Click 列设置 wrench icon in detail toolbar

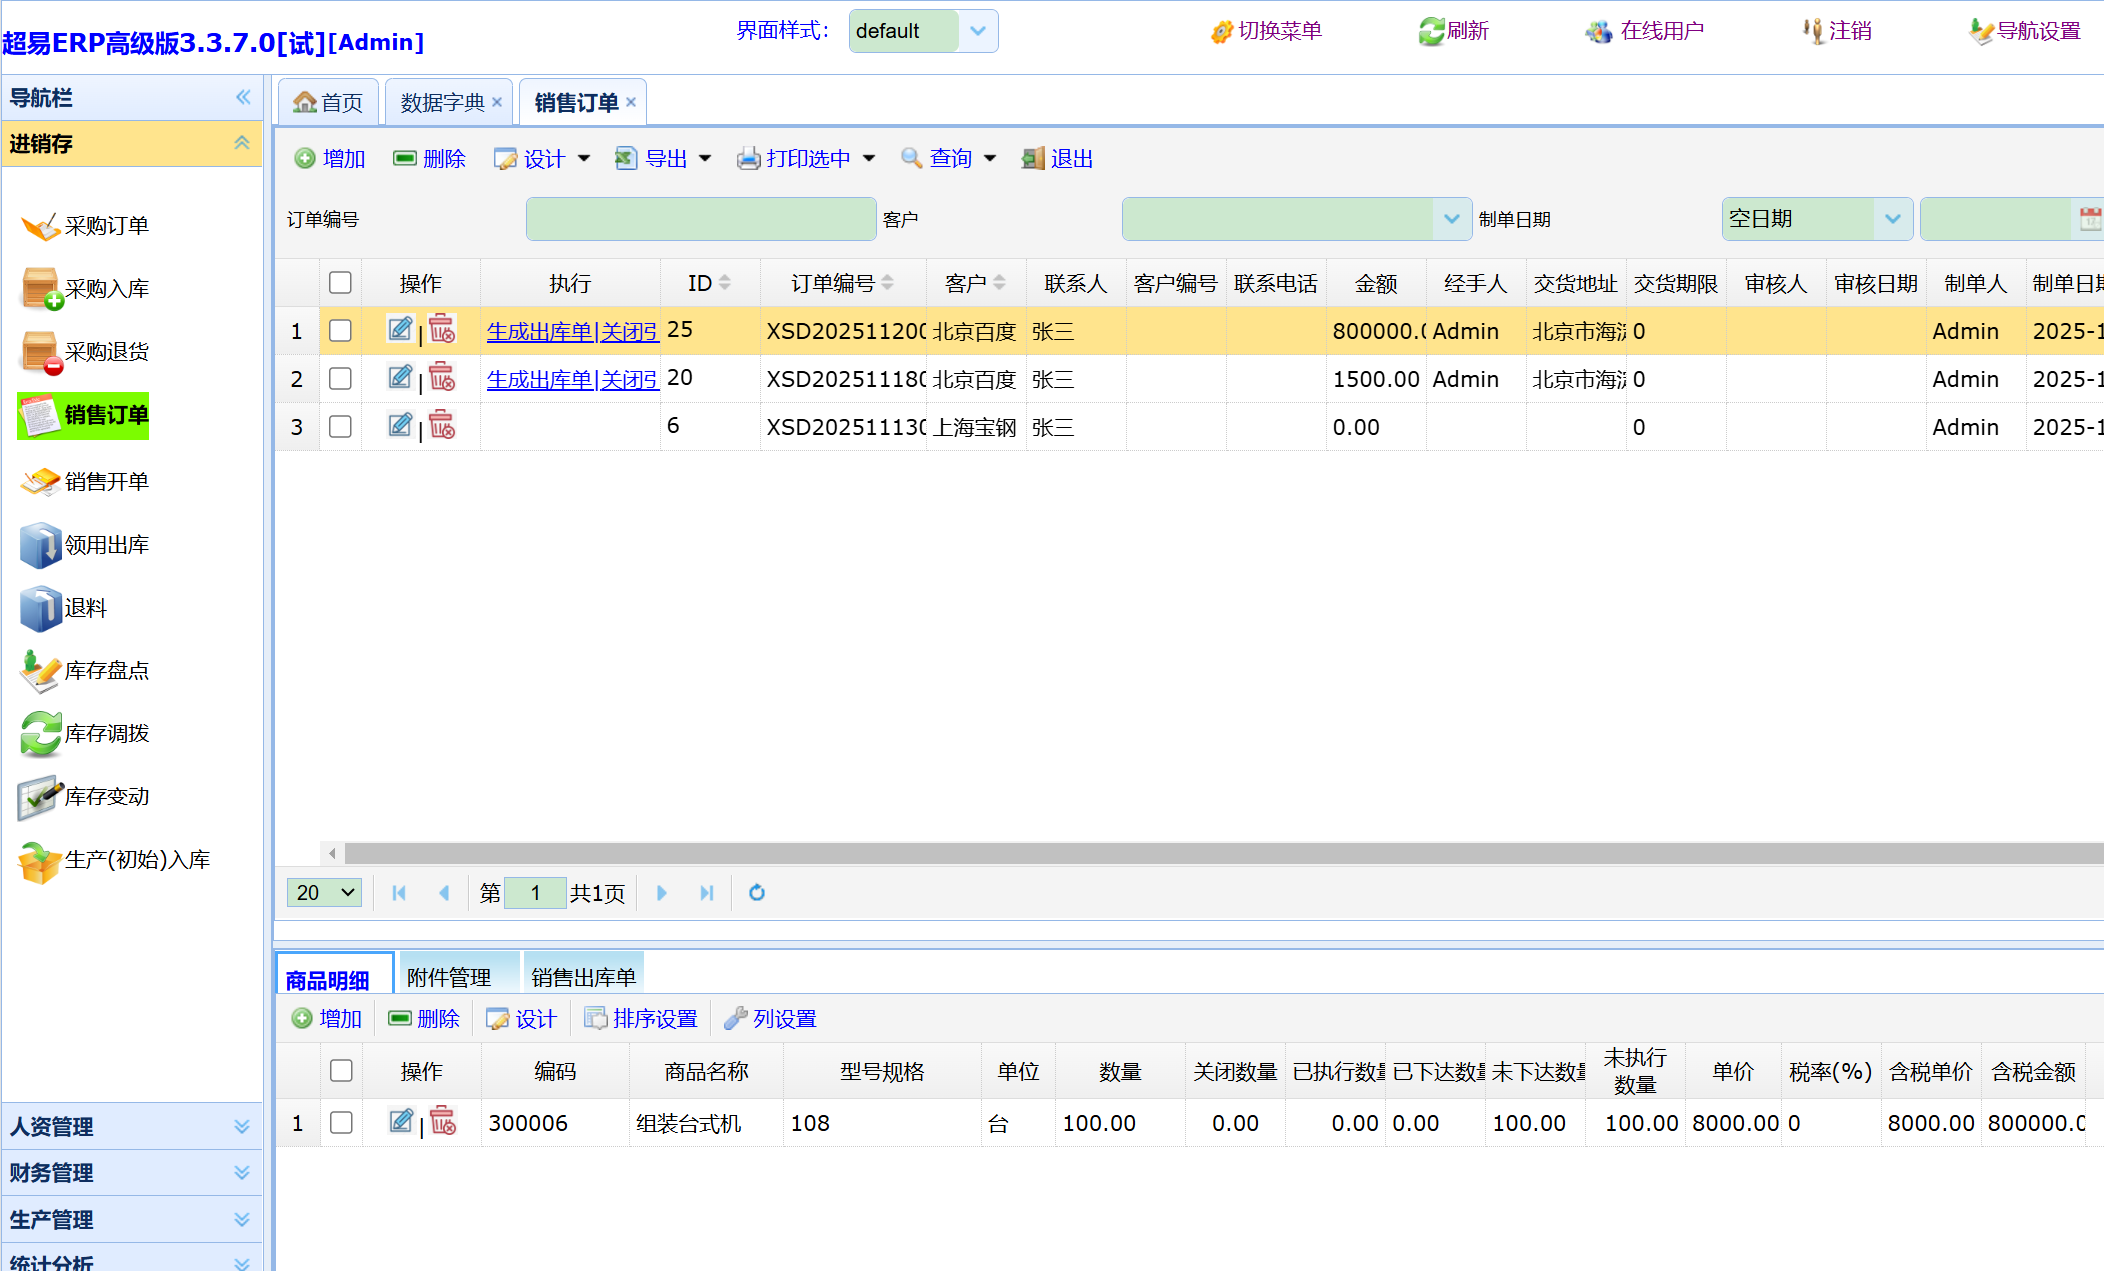736,1018
